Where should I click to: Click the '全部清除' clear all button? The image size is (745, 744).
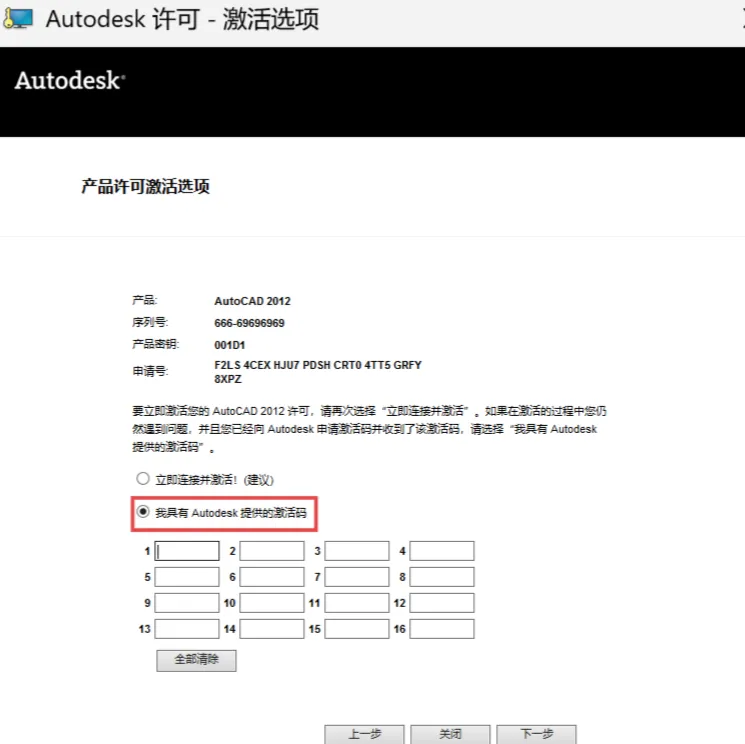[196, 660]
